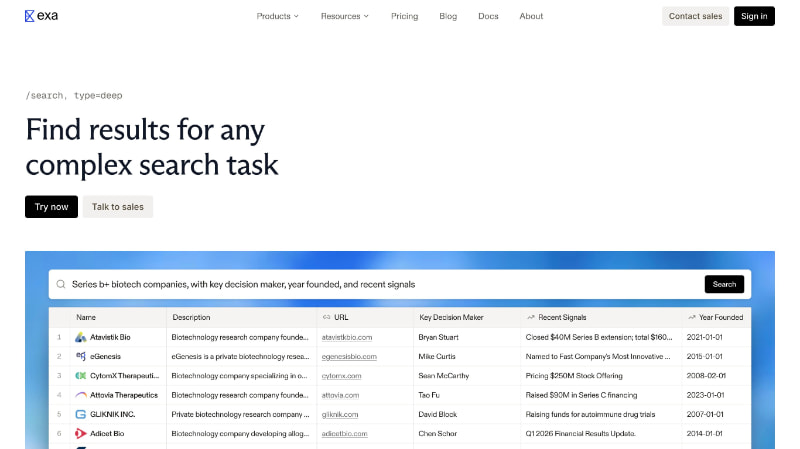Click eGenesis company logo icon
Screen dimensions: 800x449
click(x=81, y=356)
